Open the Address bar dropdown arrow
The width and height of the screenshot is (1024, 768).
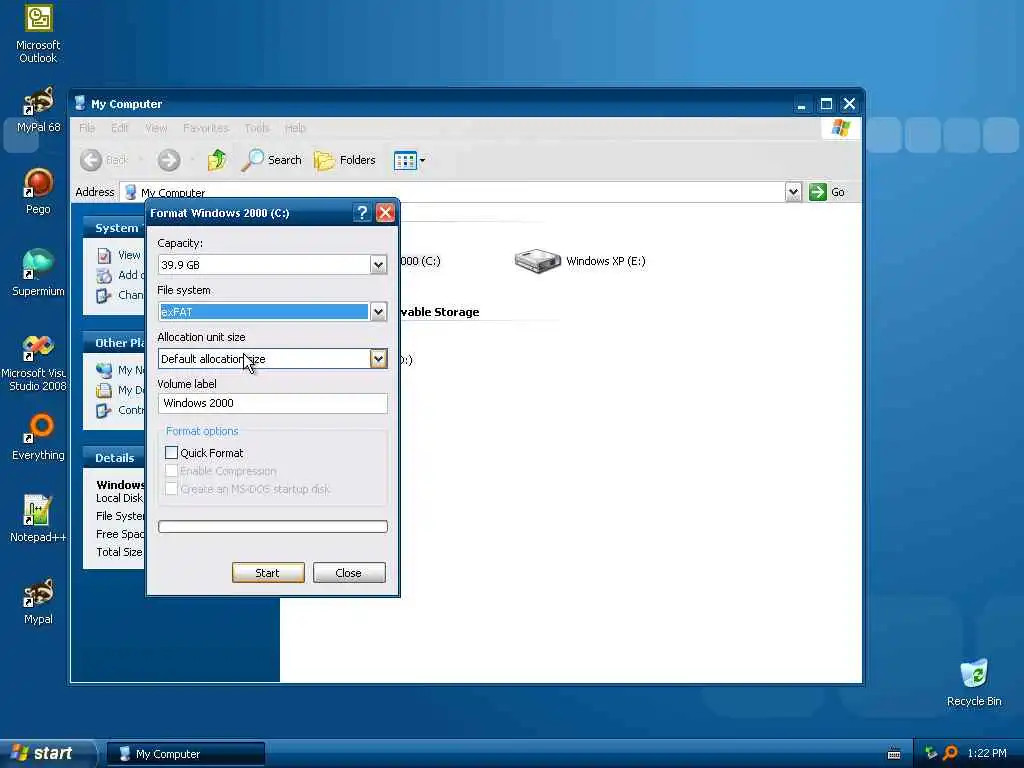[x=793, y=192]
